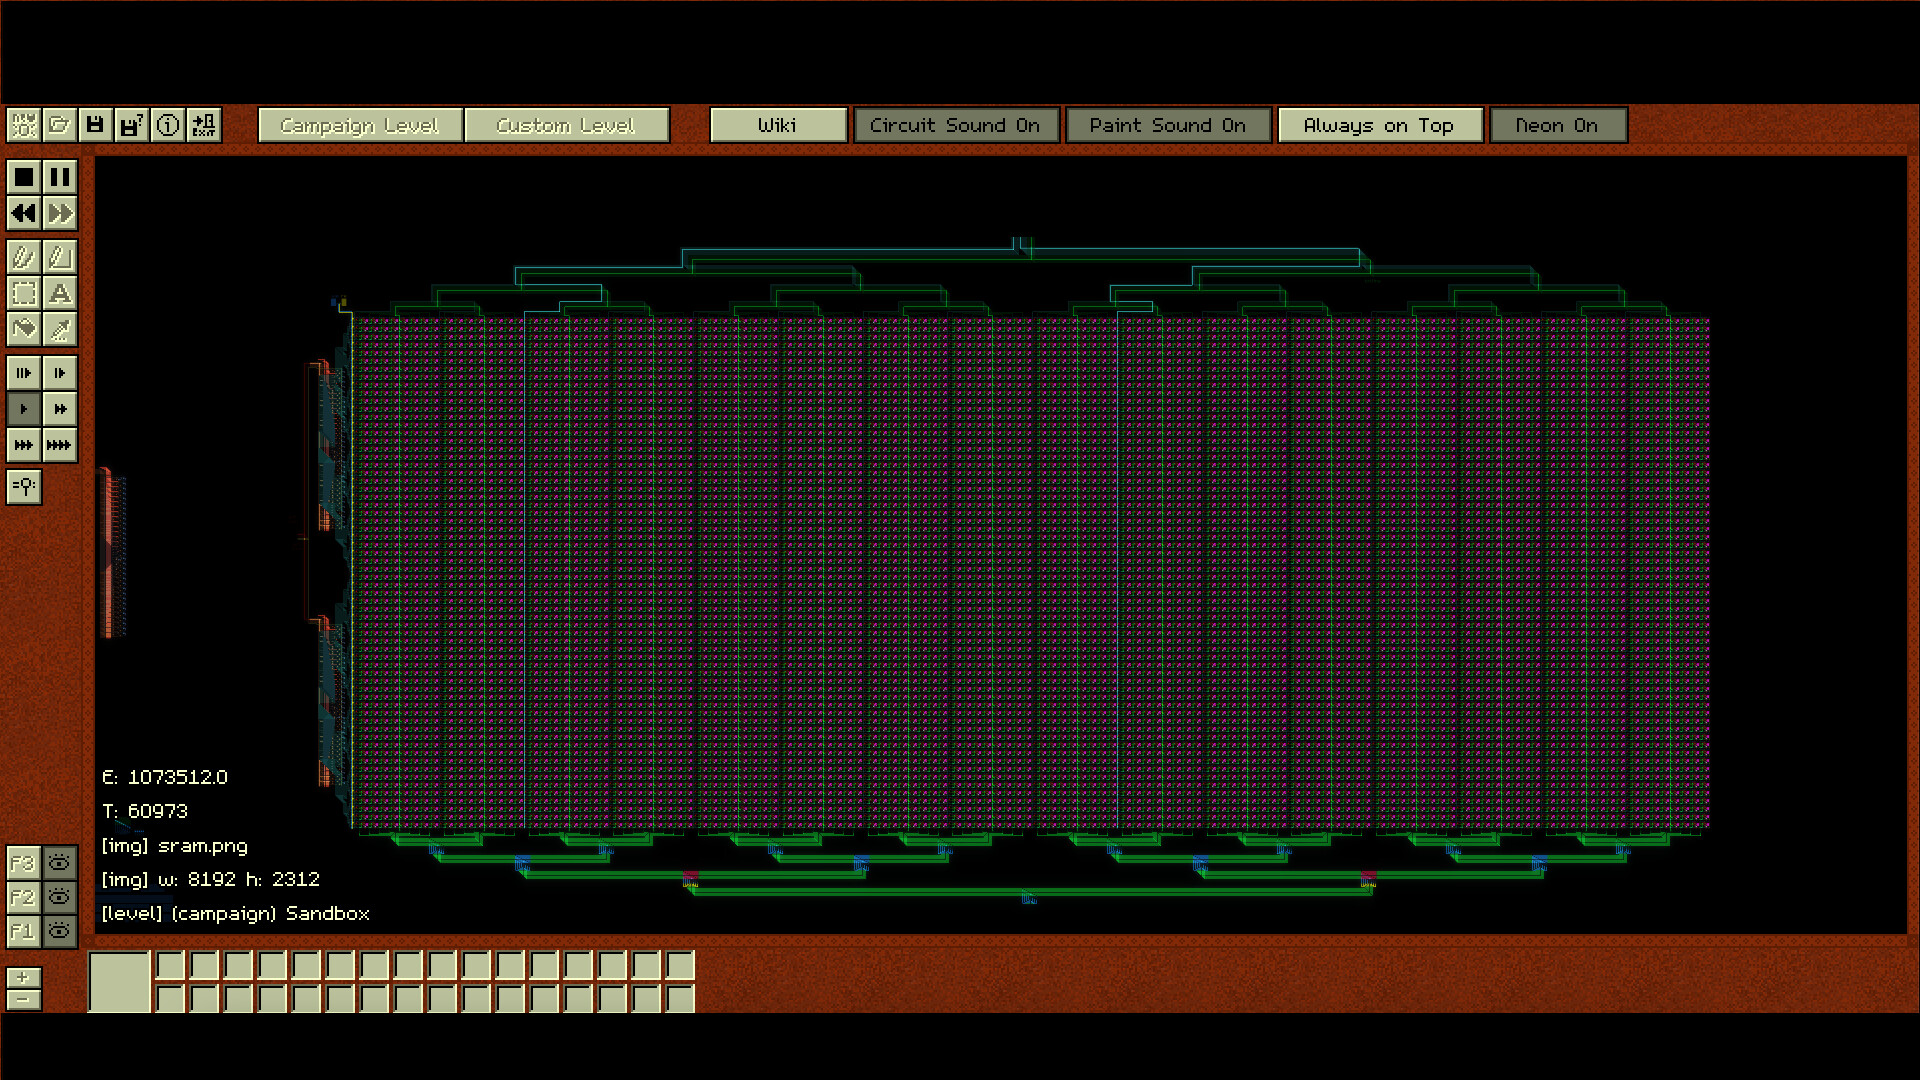Toggle Always on Top
This screenshot has height=1080, width=1920.
(1379, 125)
